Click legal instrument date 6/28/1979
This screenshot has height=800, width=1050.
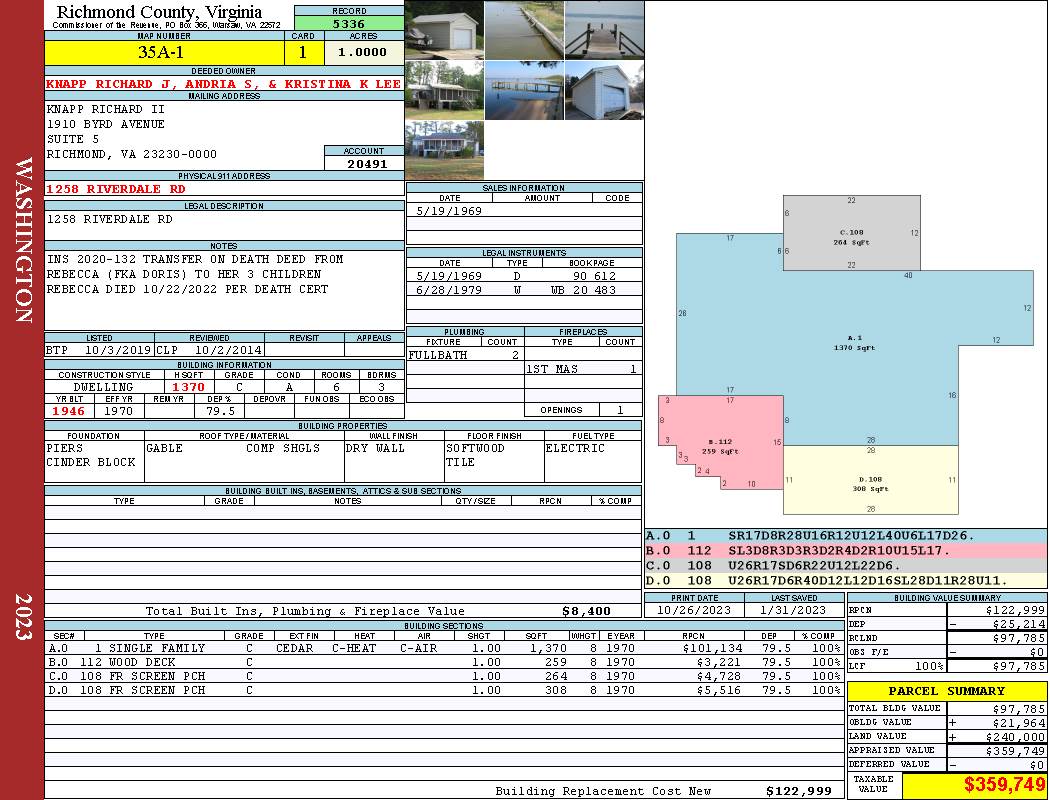point(449,290)
